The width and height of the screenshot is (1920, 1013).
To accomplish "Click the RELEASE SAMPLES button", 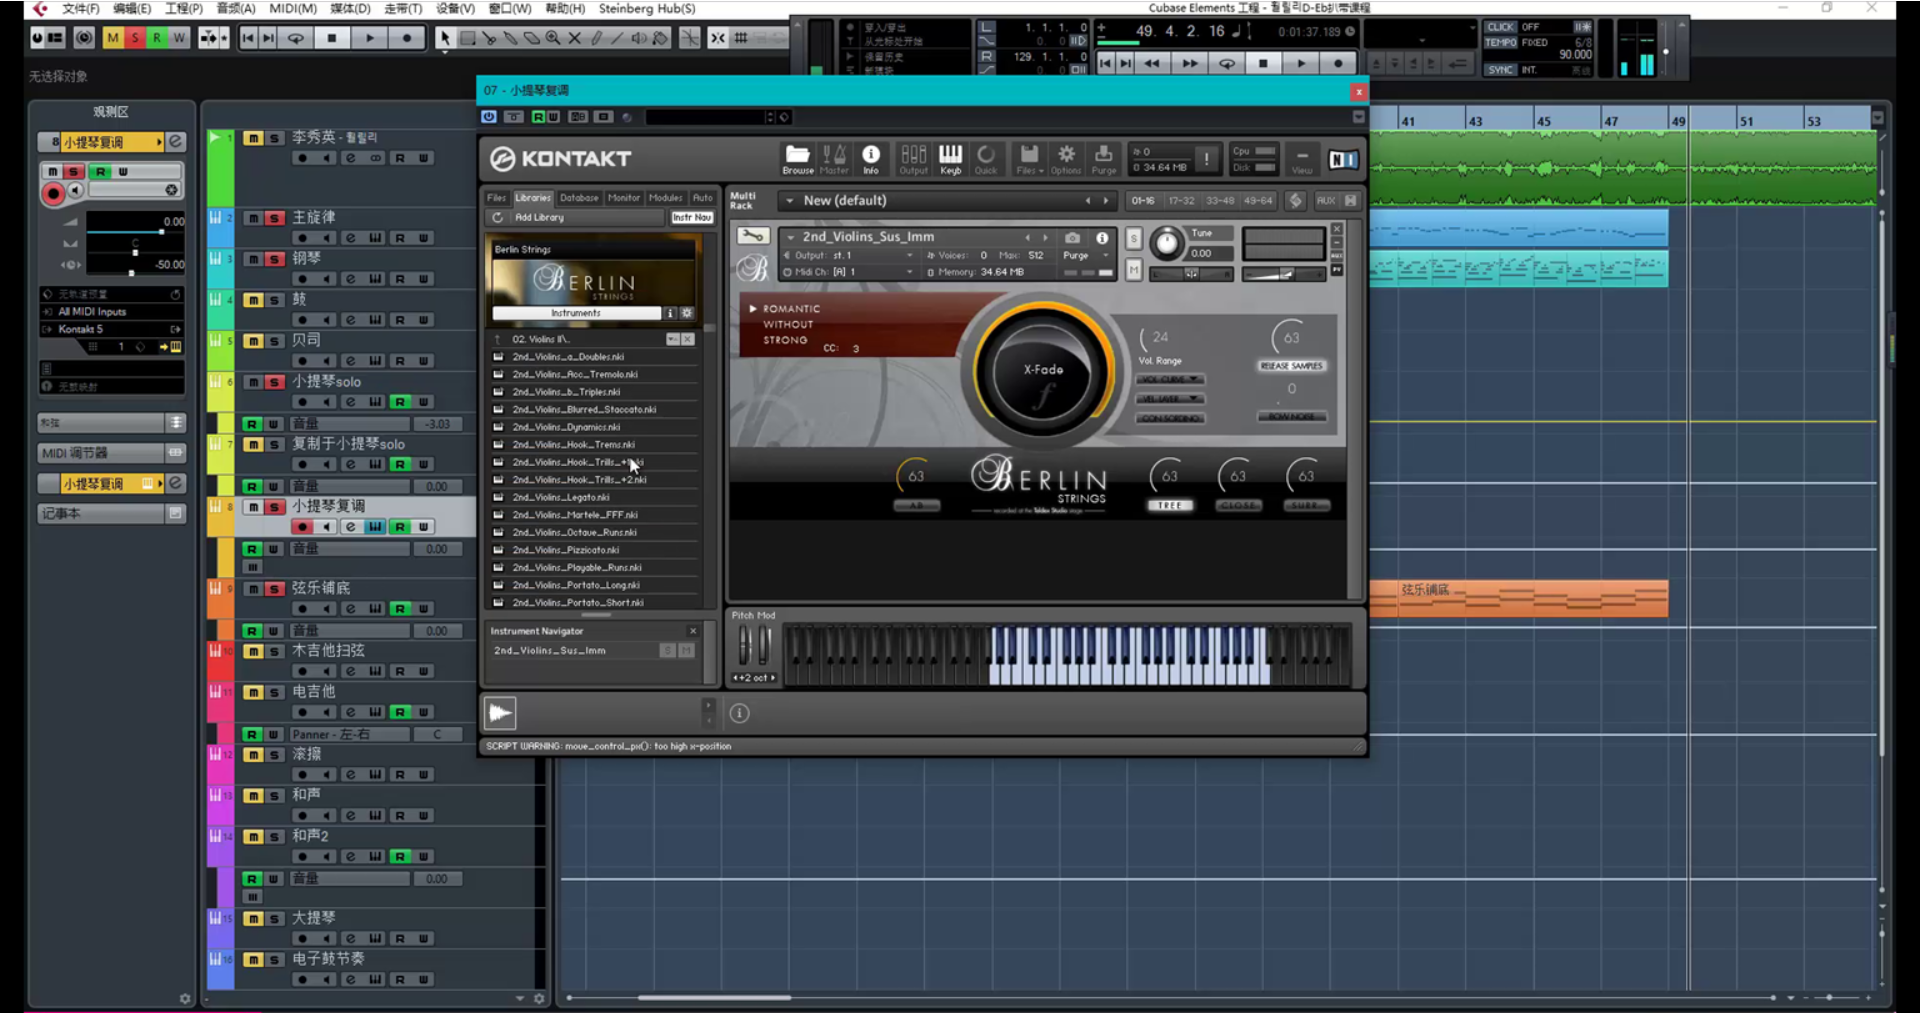I will (x=1291, y=366).
